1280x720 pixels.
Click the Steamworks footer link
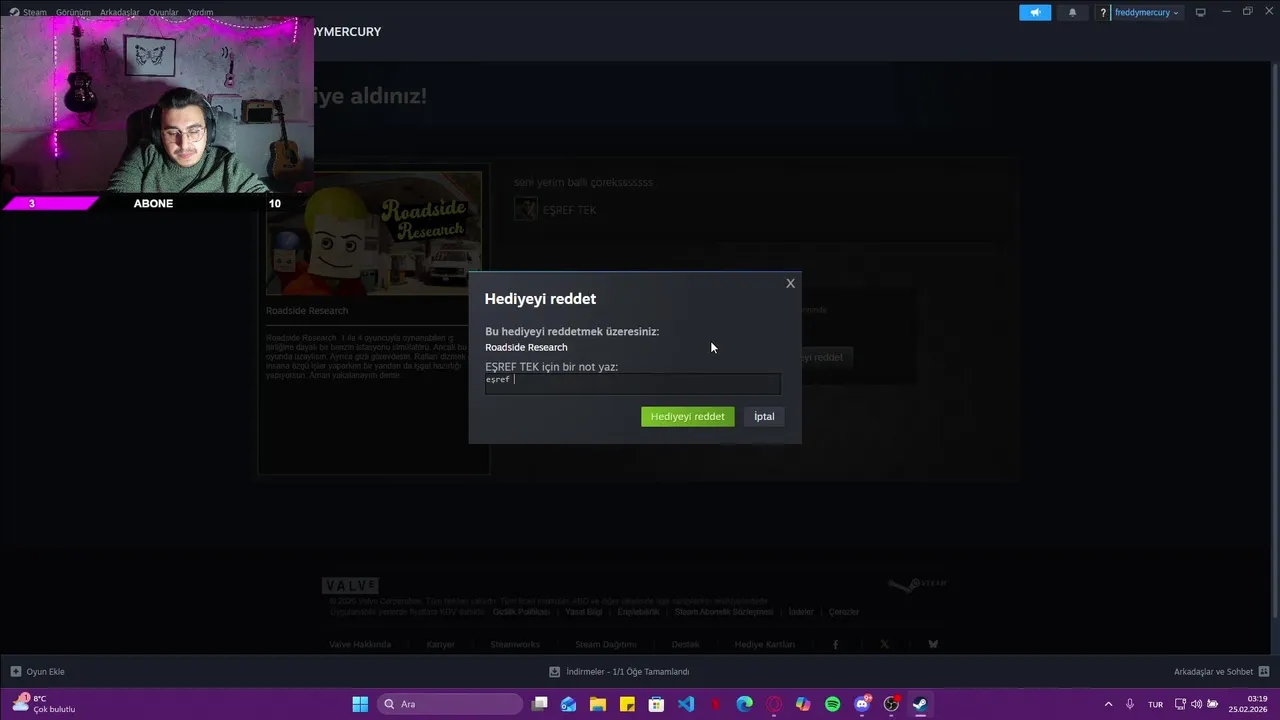click(x=515, y=644)
